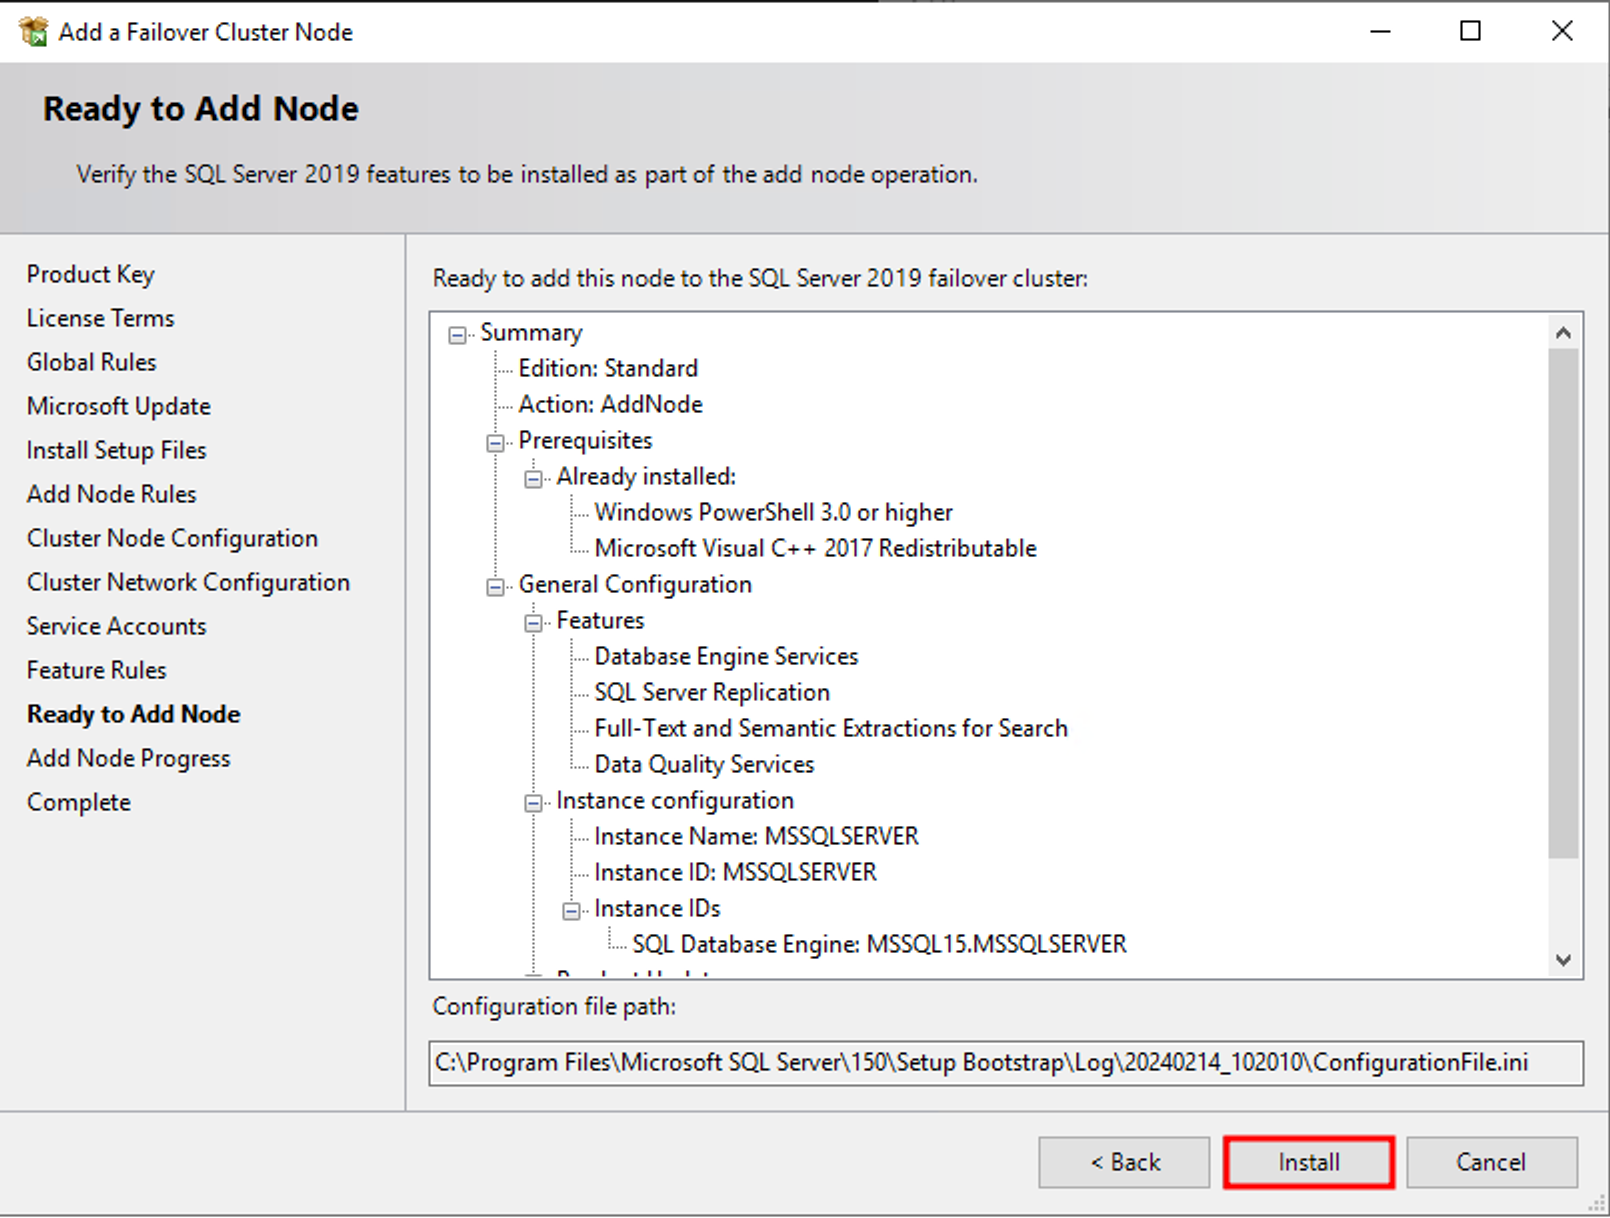Click the setup package icon in title bar
The height and width of the screenshot is (1218, 1610).
click(x=33, y=32)
